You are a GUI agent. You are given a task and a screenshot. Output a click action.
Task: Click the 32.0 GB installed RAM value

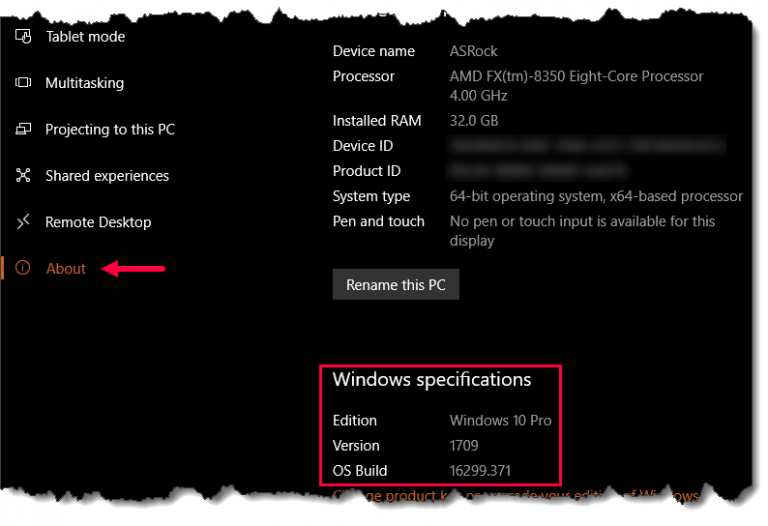[x=474, y=120]
